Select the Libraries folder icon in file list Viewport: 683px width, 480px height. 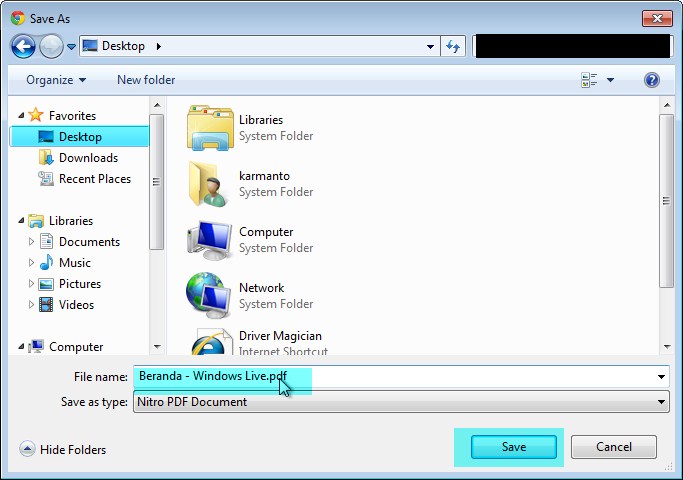click(210, 128)
